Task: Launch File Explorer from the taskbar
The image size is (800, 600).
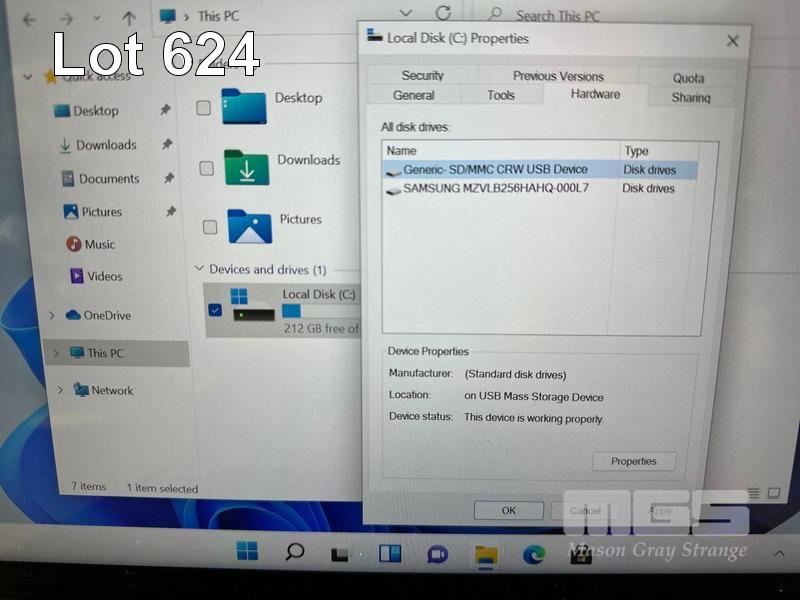Action: (x=486, y=554)
